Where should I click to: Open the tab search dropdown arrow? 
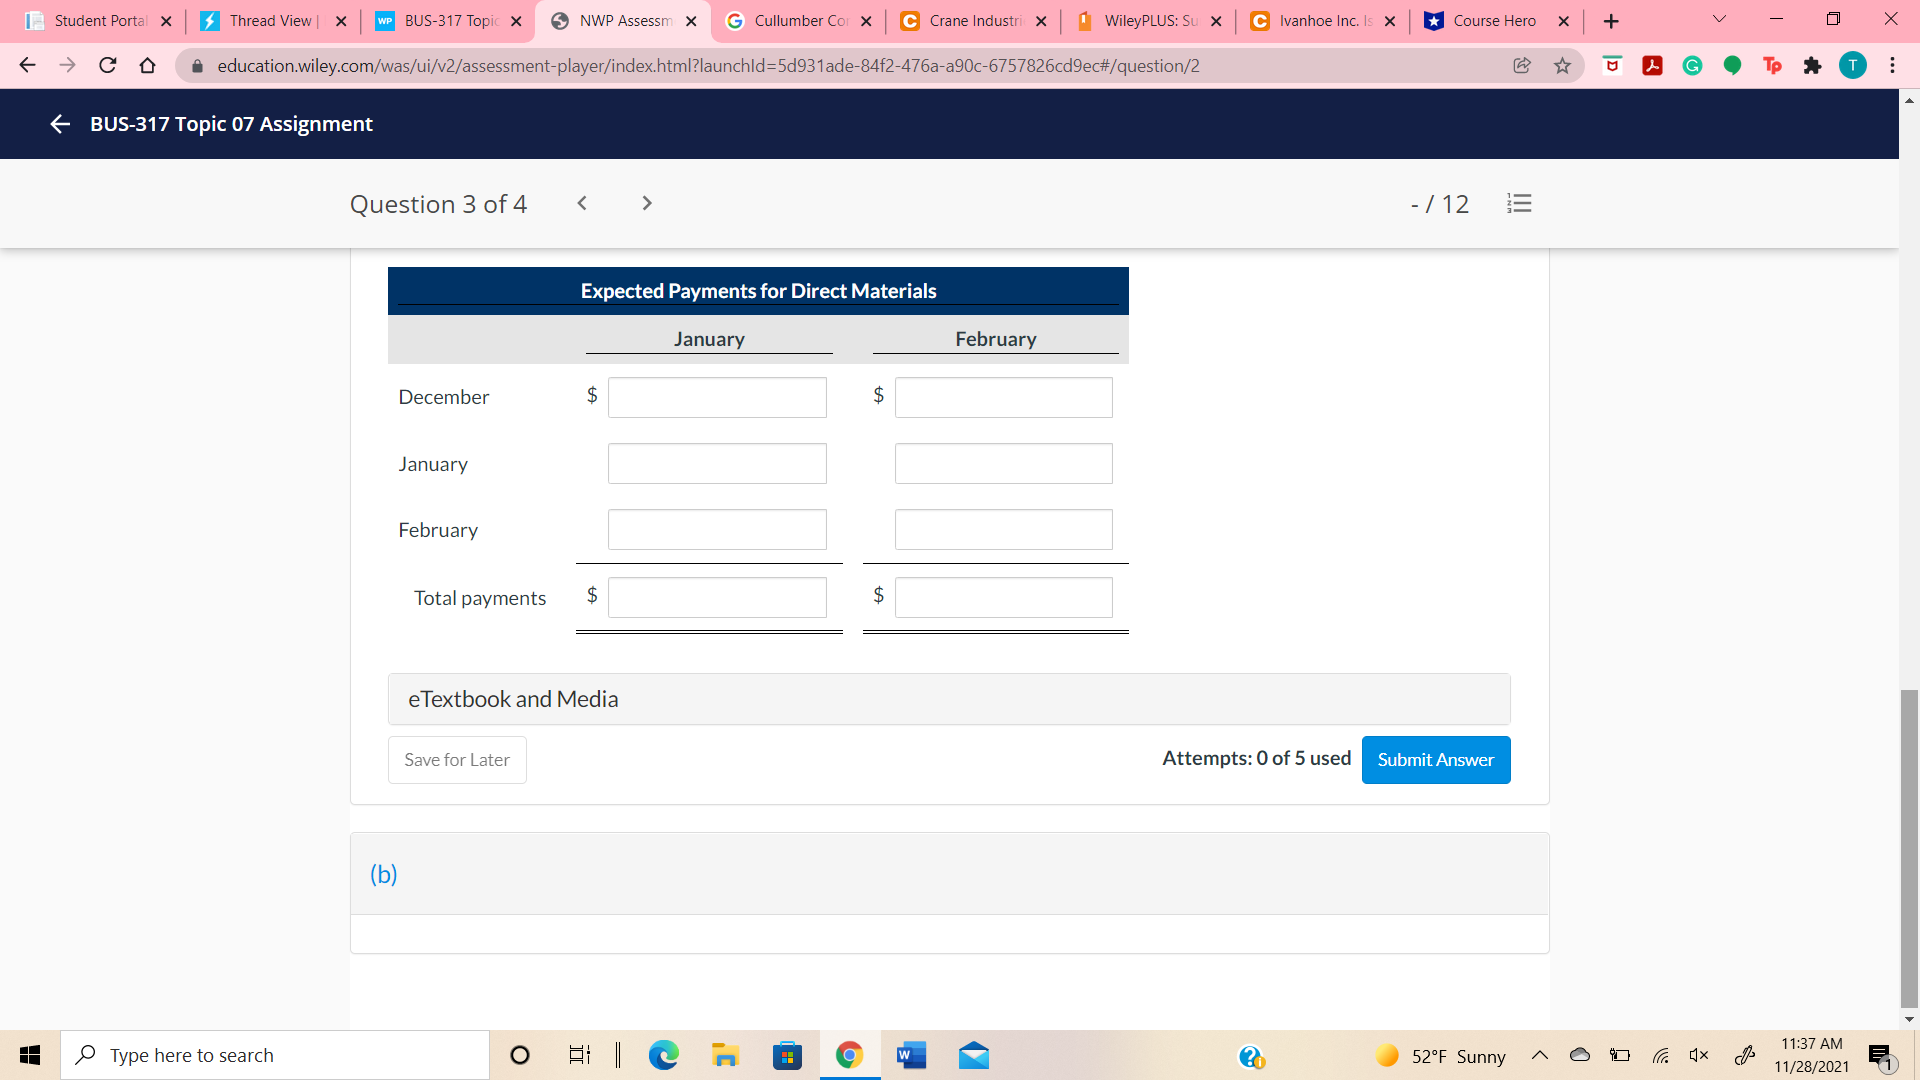coord(1719,20)
